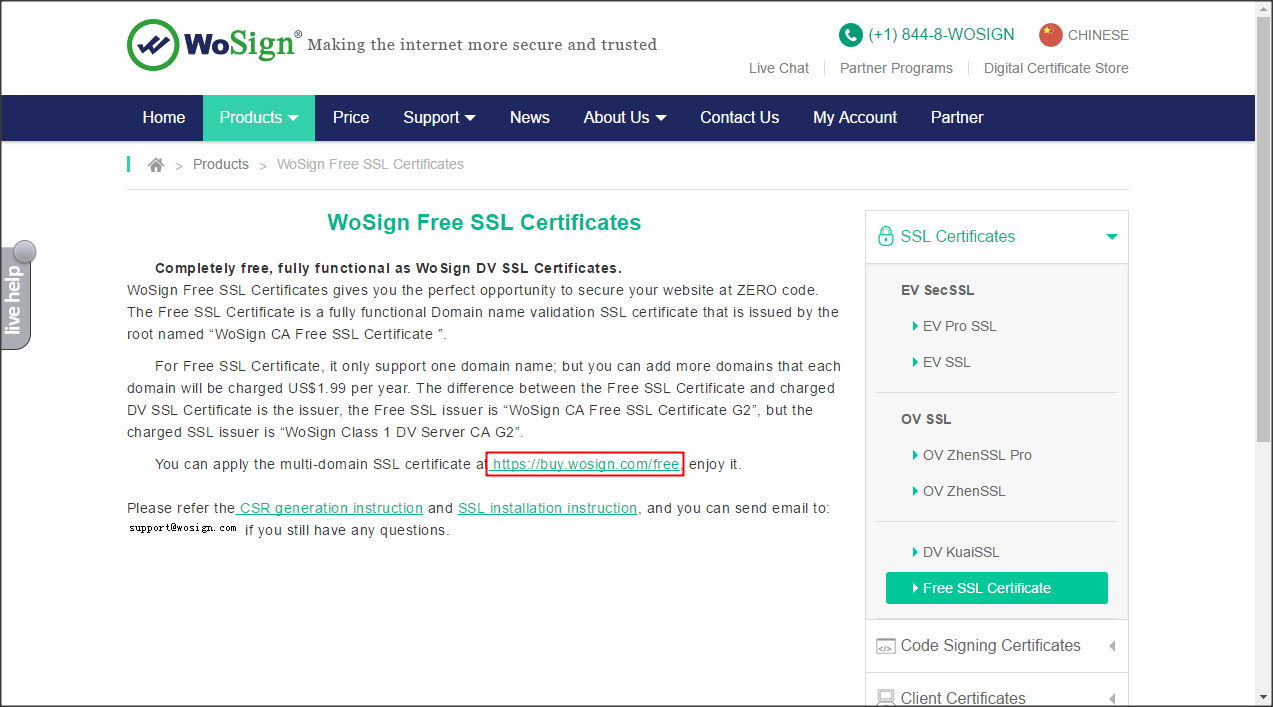Expand the Code Signing Certificates section arrow
Image resolution: width=1273 pixels, height=707 pixels.
(x=1112, y=646)
